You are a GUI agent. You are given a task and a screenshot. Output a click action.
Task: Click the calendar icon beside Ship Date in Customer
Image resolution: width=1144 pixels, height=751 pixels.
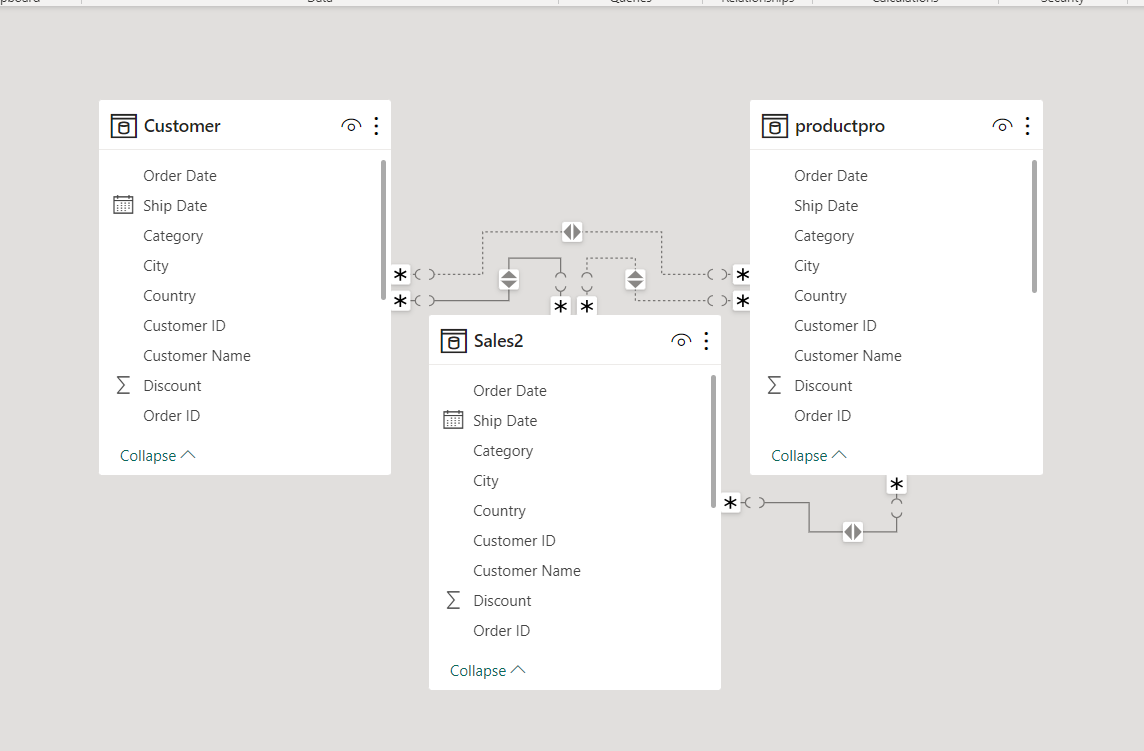[x=122, y=205]
